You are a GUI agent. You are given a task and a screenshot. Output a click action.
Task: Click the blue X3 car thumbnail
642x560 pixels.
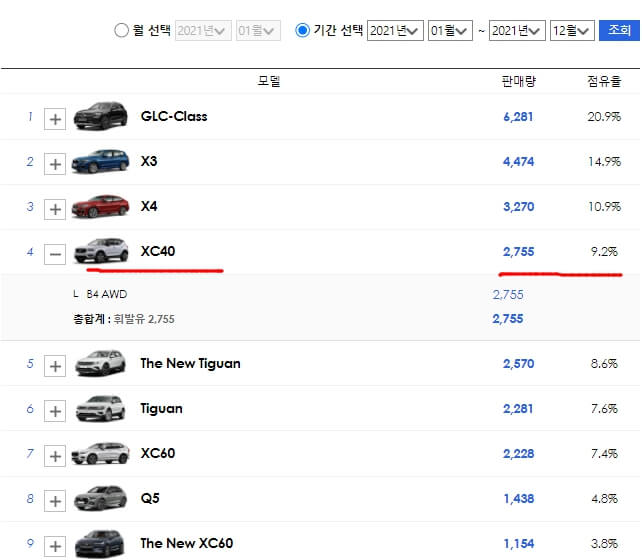pos(100,161)
